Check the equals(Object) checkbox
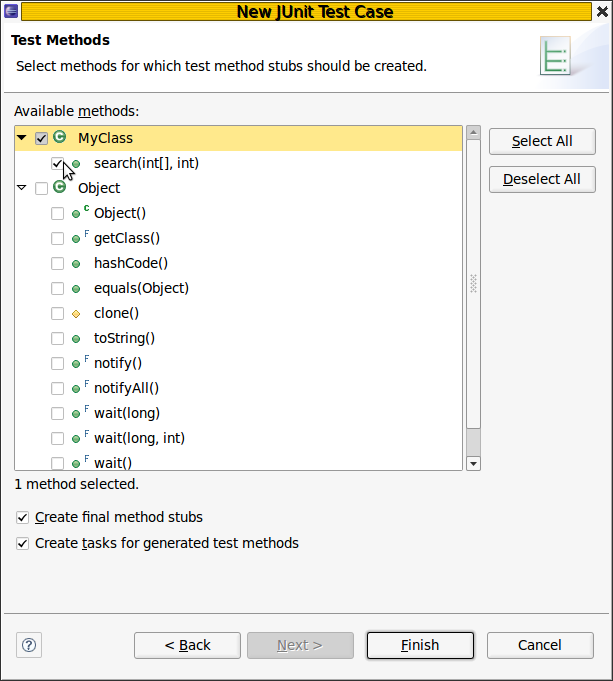613x681 pixels. click(57, 288)
